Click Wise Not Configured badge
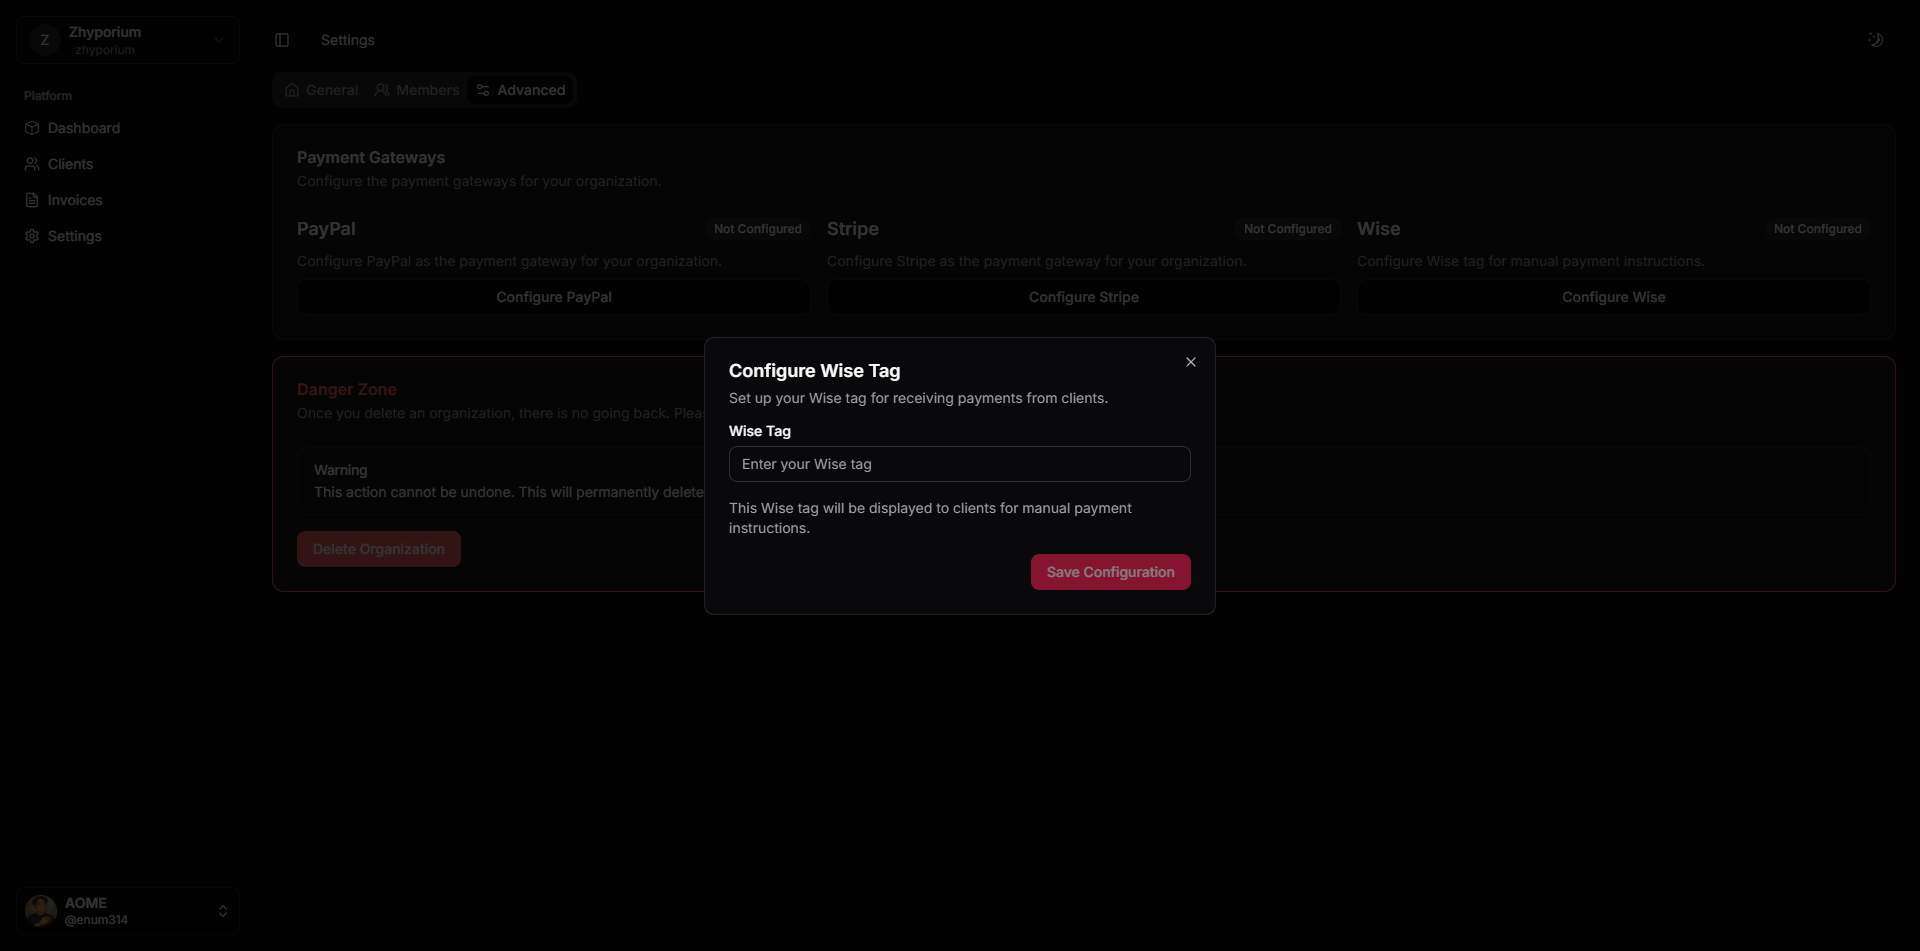 click(1817, 229)
